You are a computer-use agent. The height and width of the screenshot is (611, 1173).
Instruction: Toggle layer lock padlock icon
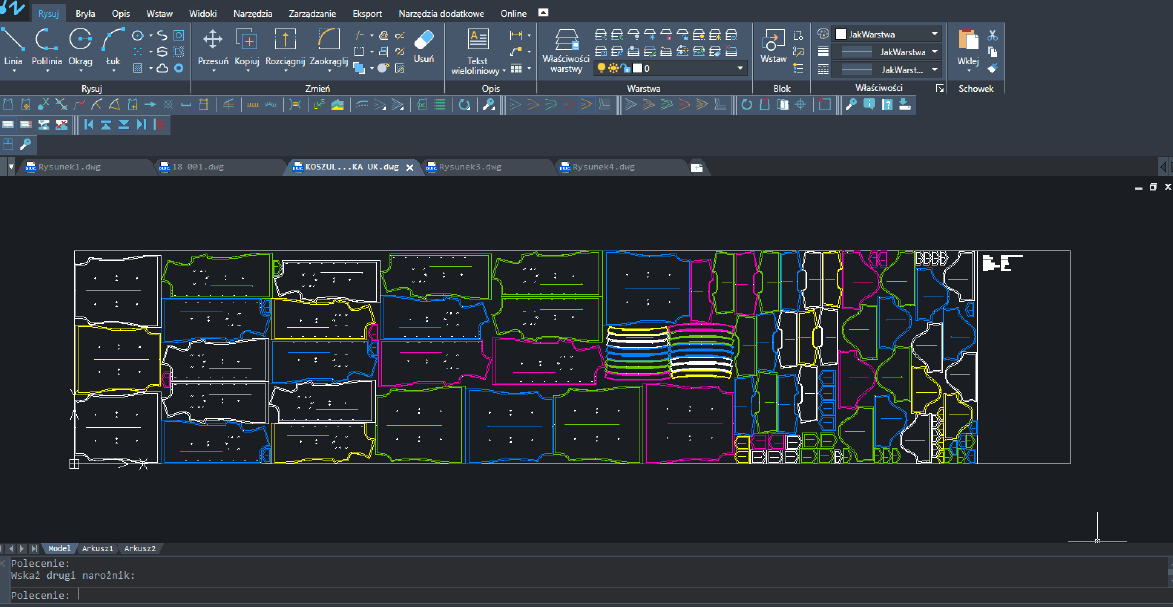pyautogui.click(x=625, y=68)
